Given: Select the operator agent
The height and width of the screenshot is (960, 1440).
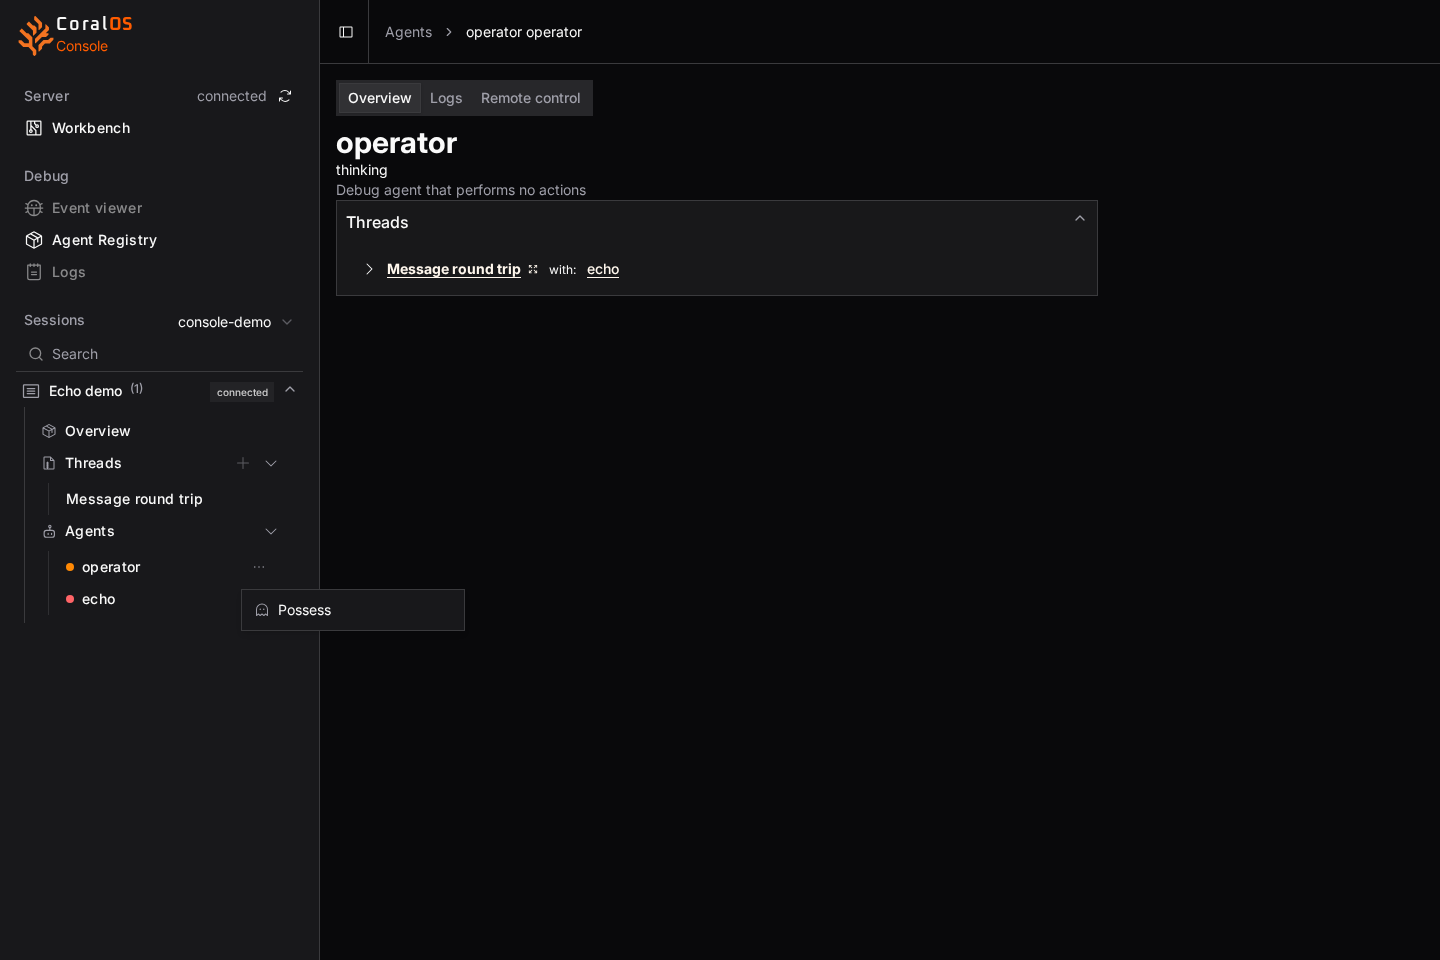Looking at the screenshot, I should tap(111, 567).
